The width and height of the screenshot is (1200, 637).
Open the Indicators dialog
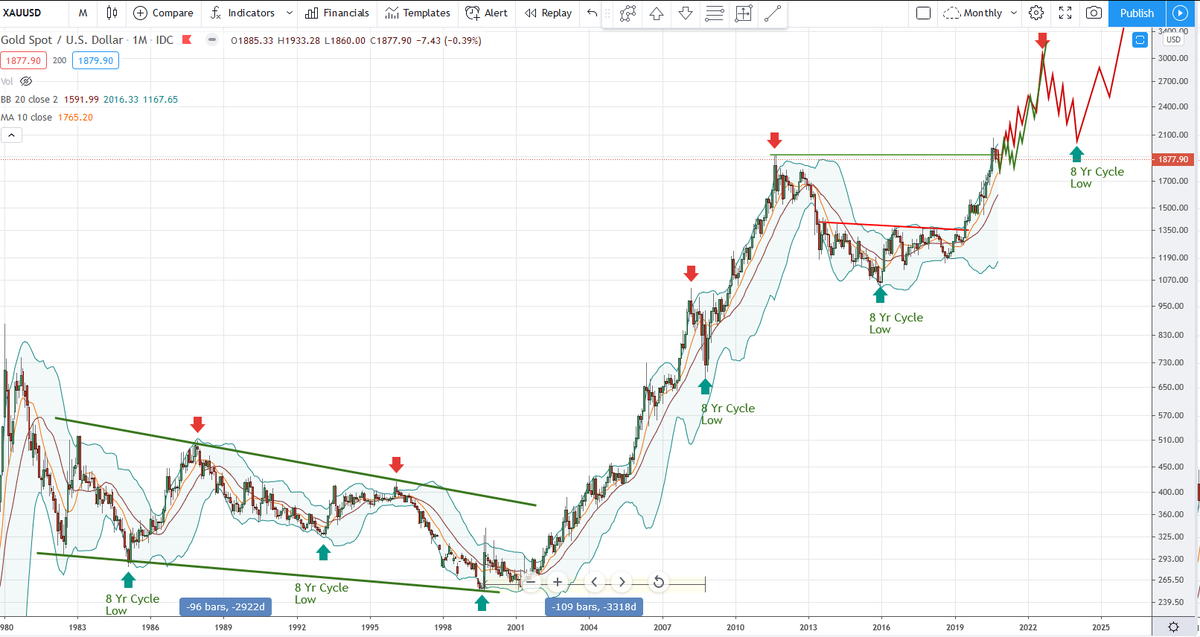(241, 13)
